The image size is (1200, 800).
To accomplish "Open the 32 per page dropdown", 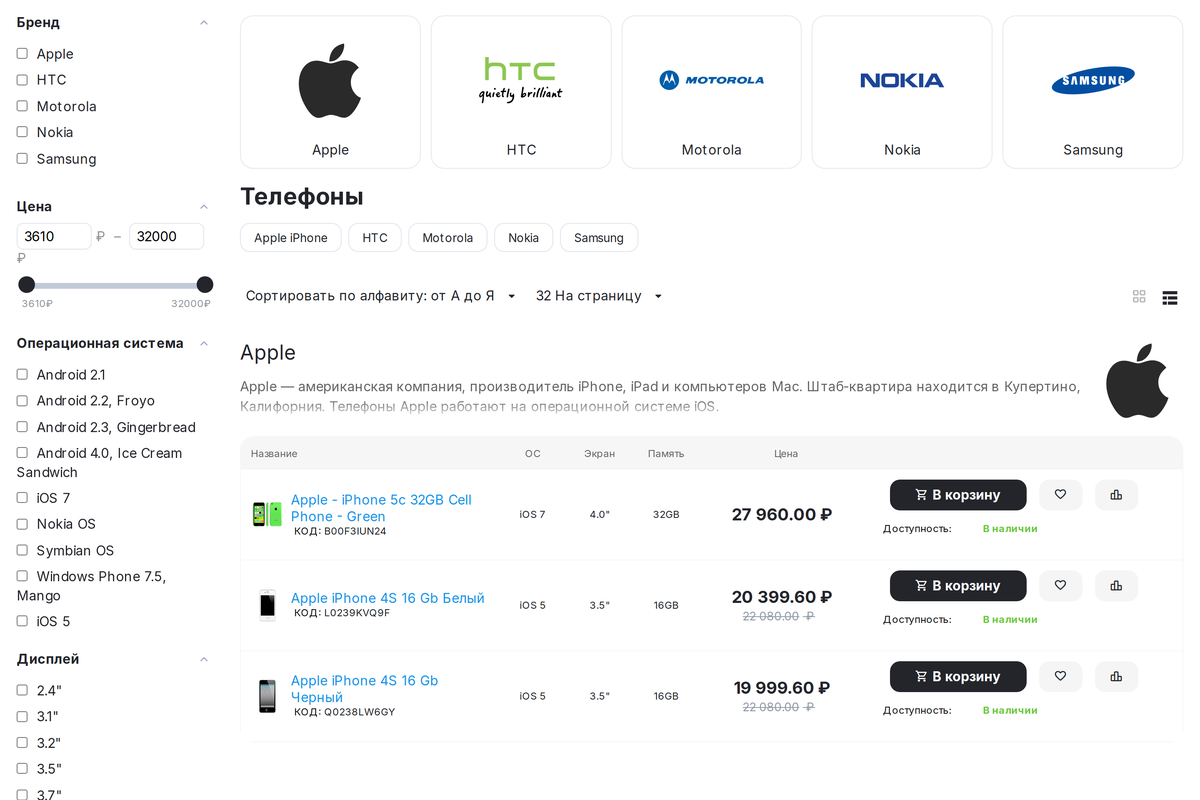I will point(599,296).
